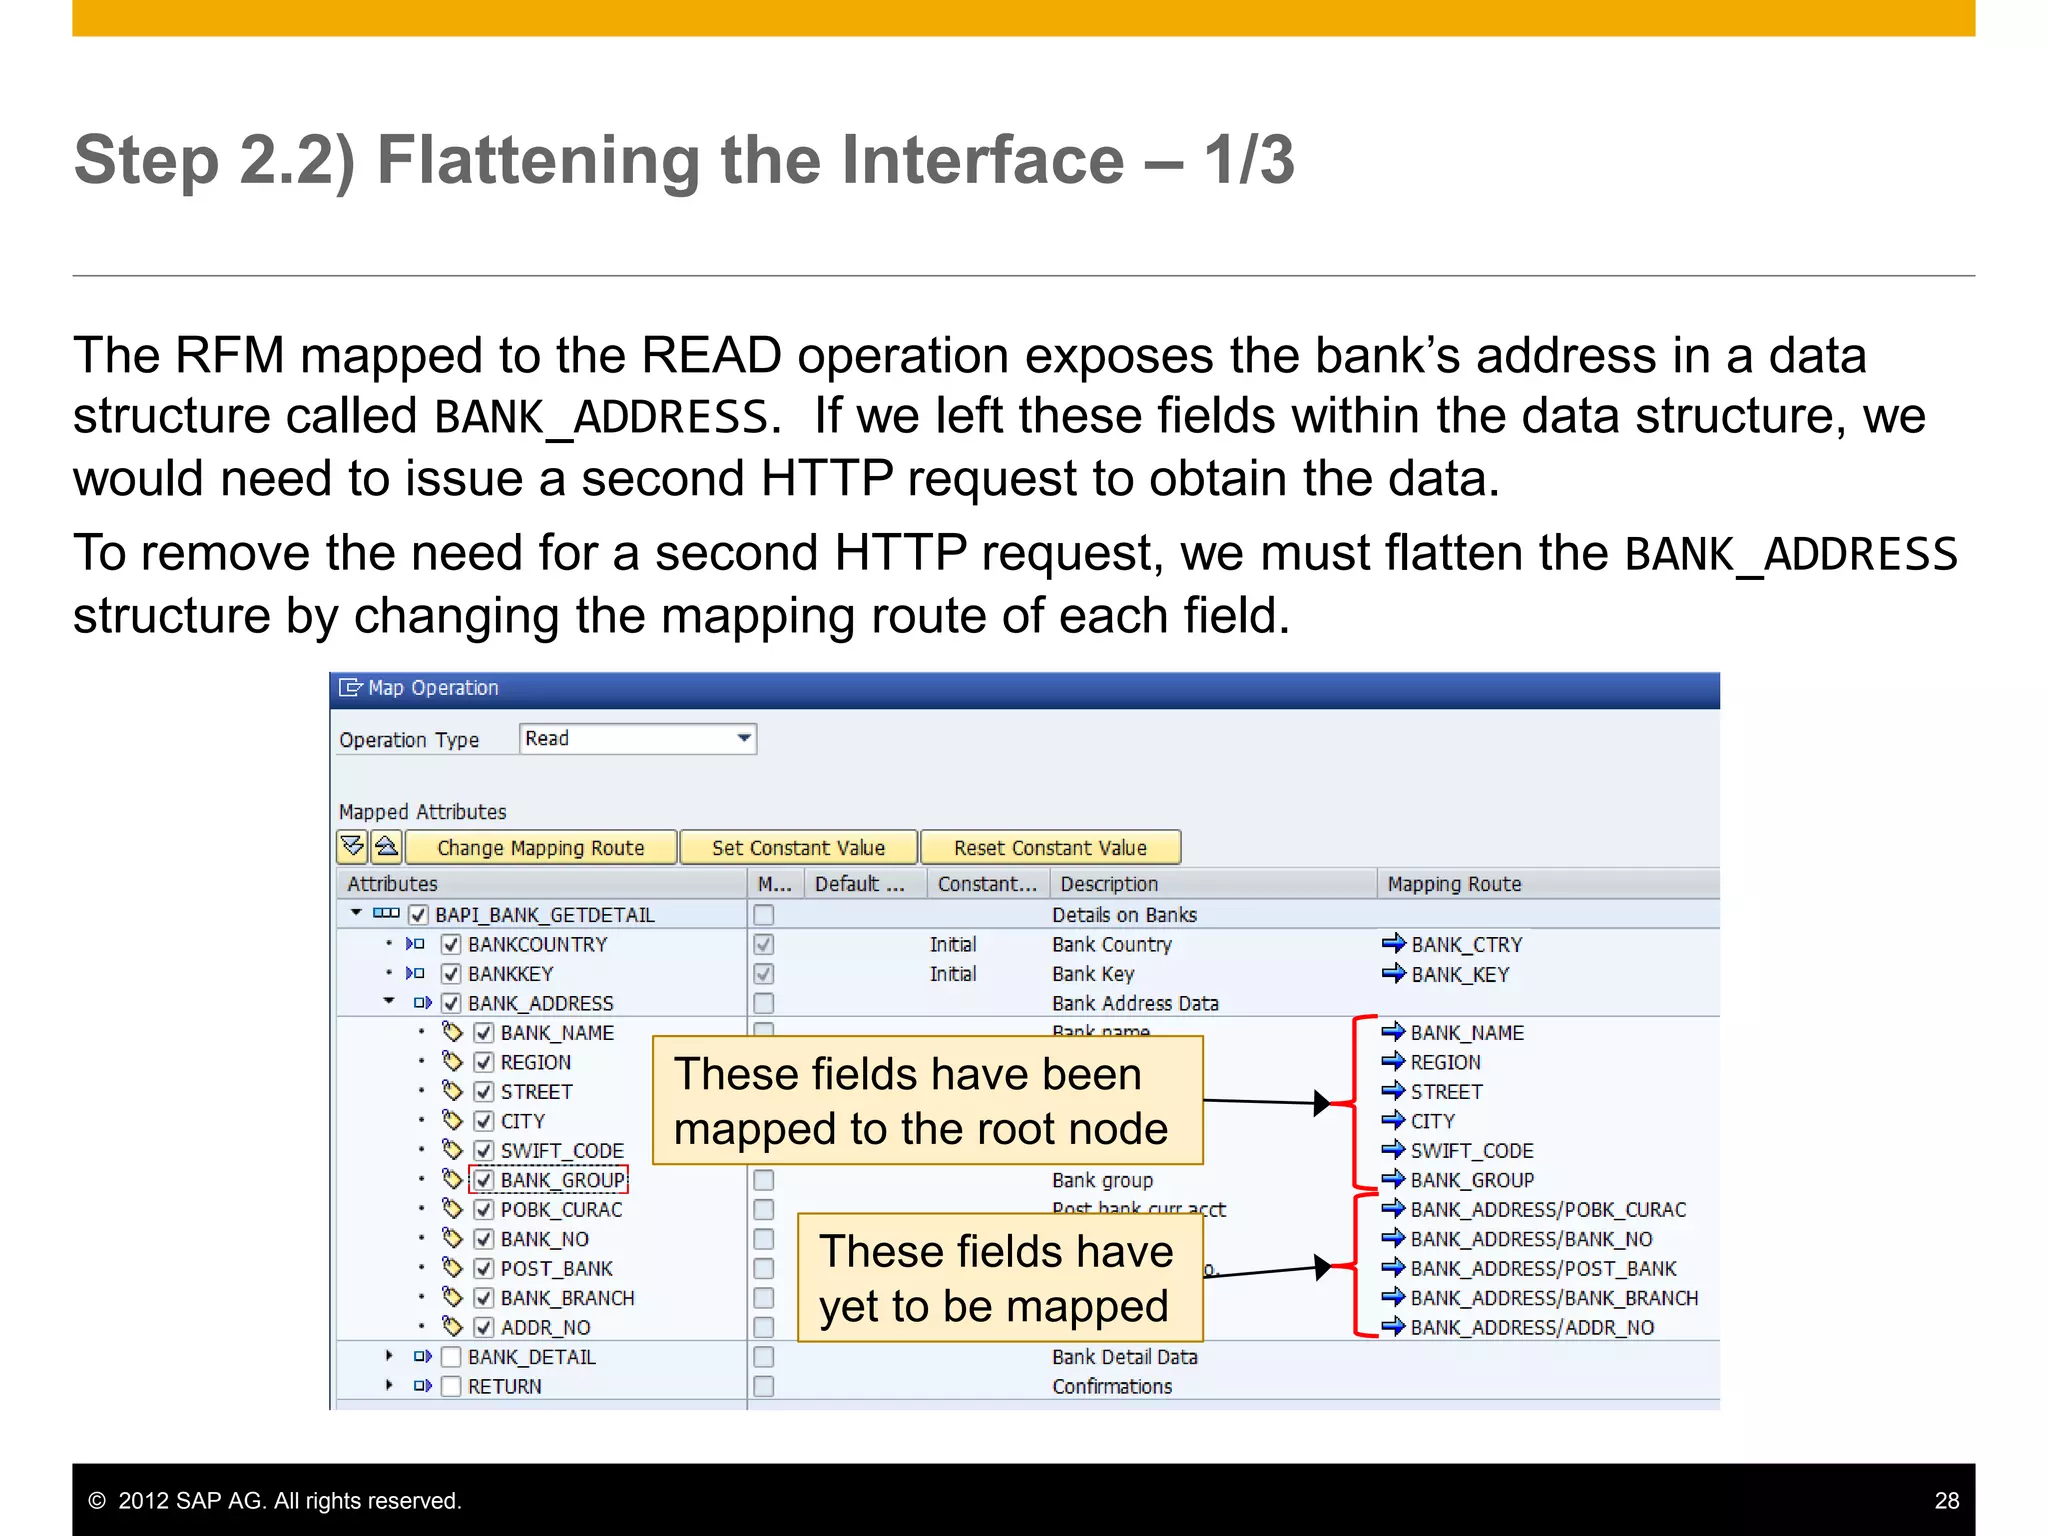Expand the RETURN tree node
The height and width of the screenshot is (1536, 2048).
(389, 1385)
